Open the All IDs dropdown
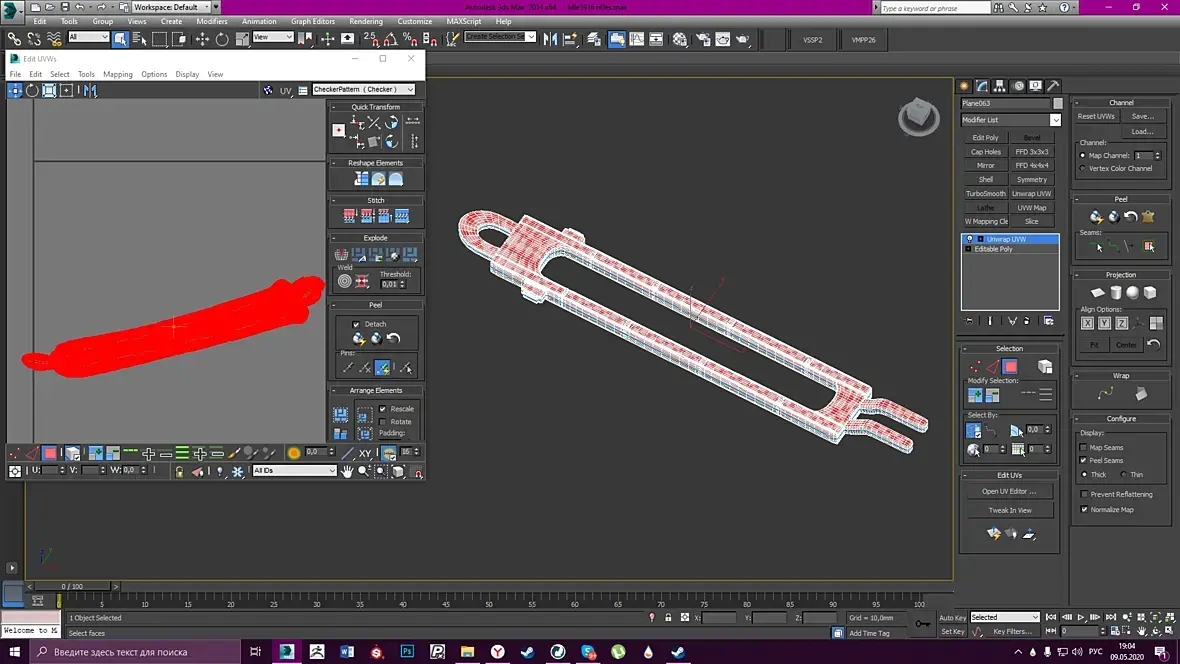Image resolution: width=1180 pixels, height=664 pixels. pyautogui.click(x=294, y=470)
